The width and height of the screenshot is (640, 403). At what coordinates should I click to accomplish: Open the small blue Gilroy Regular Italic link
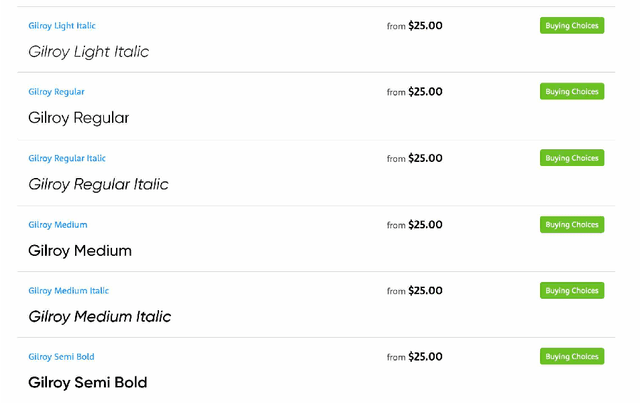click(67, 158)
